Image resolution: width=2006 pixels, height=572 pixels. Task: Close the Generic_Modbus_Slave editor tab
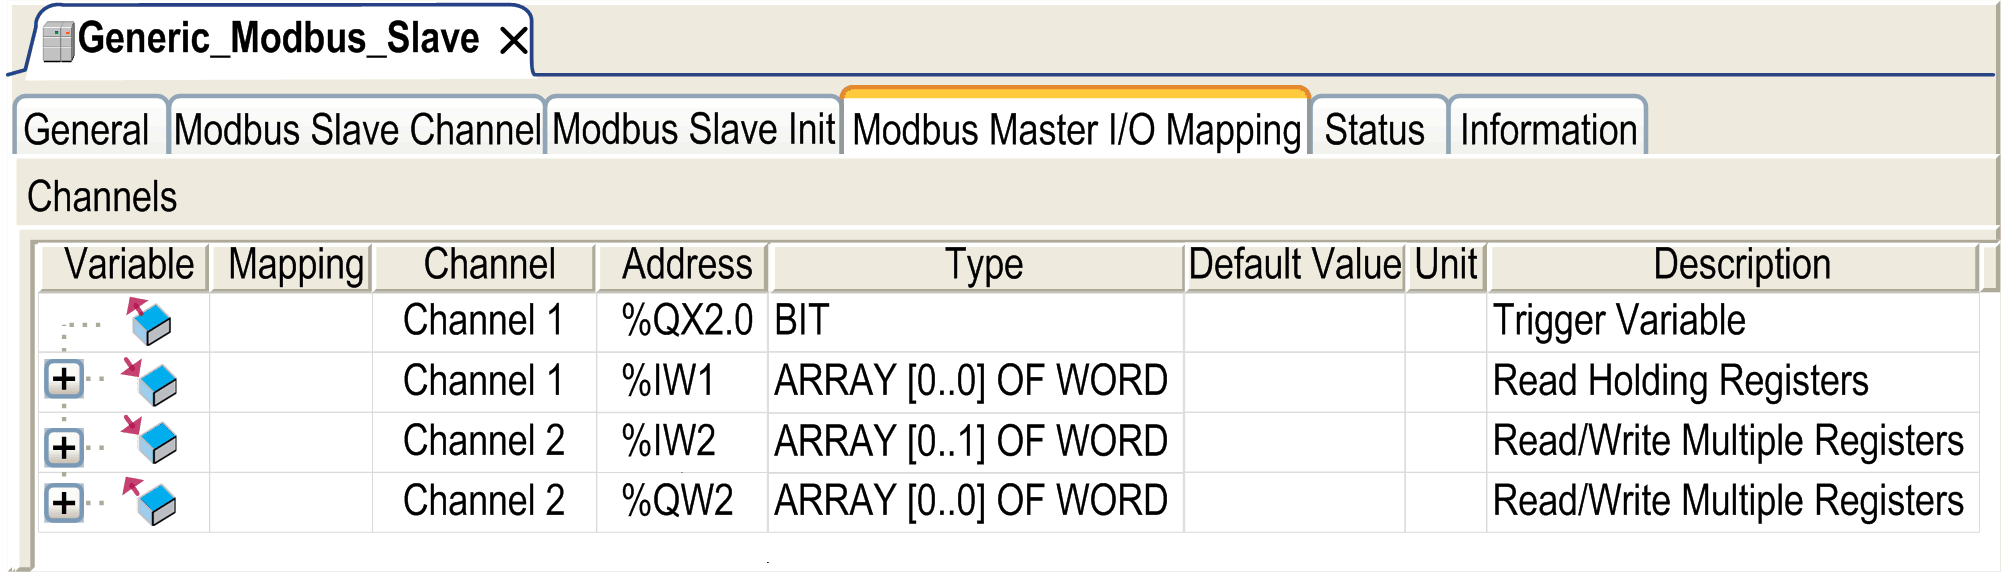click(513, 41)
